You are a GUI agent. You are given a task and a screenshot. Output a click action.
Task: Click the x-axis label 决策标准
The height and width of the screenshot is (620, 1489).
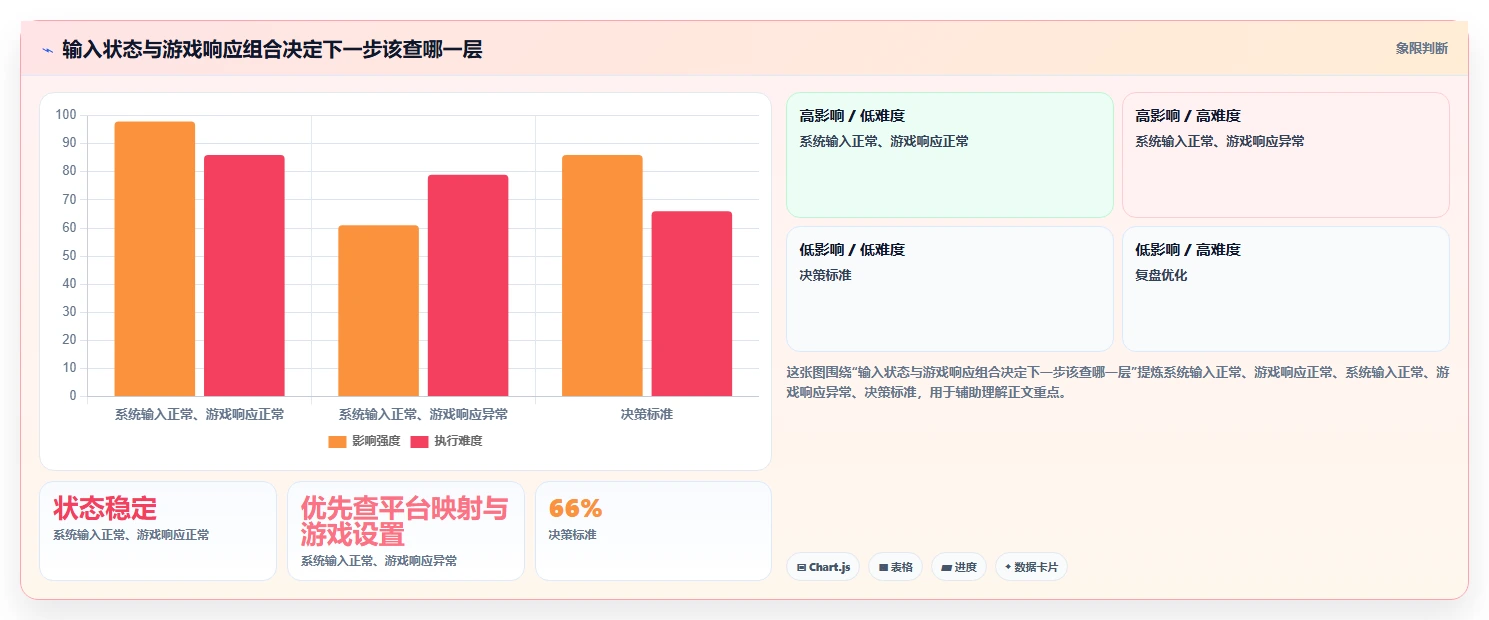(647, 414)
